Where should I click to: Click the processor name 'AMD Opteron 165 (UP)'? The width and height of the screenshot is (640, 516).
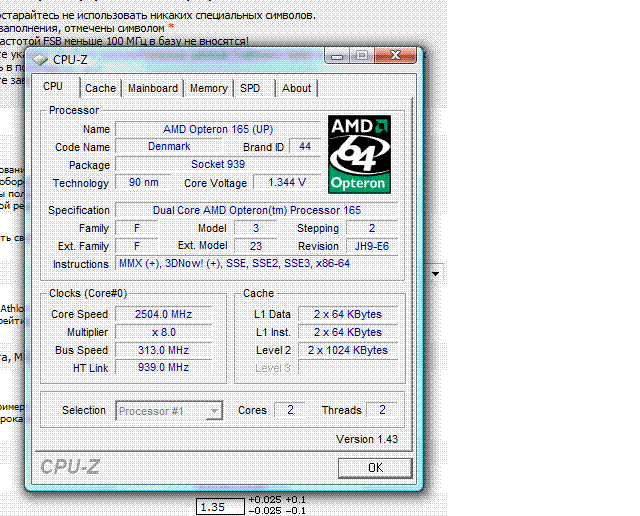[x=218, y=129]
